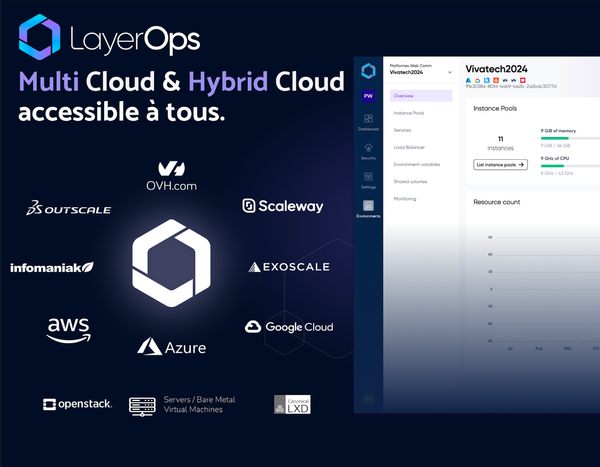Click the memory usage progress bar
Viewport: 600px width, 467px height.
pos(570,138)
